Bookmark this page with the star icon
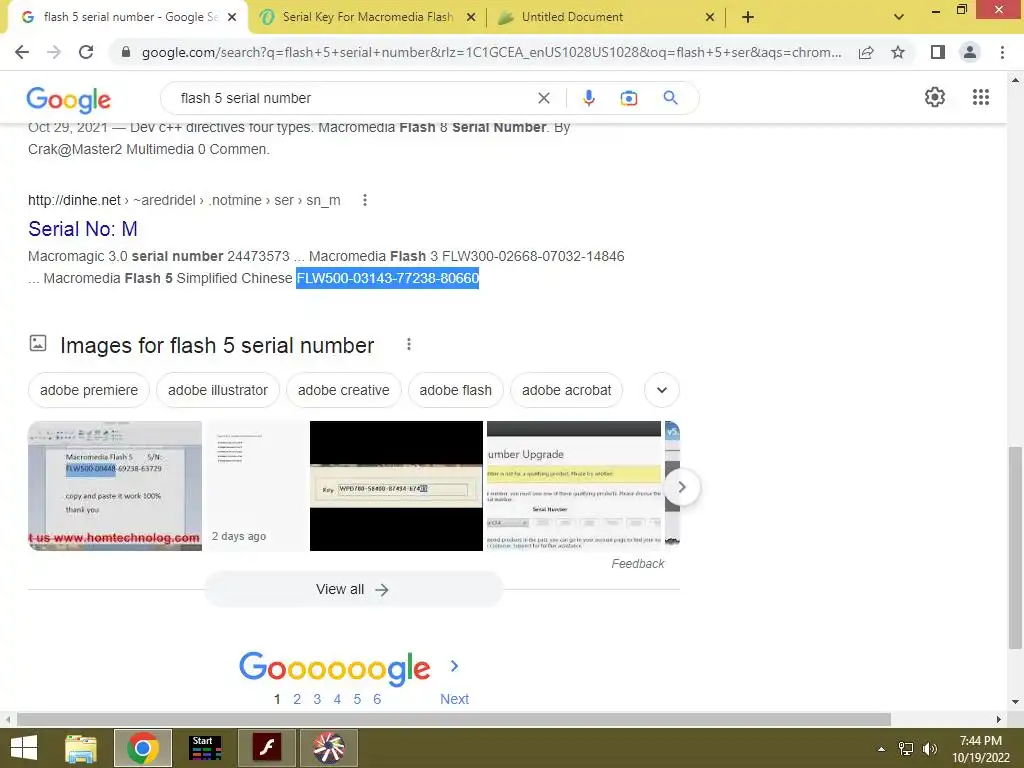The image size is (1024, 768). (x=898, y=52)
